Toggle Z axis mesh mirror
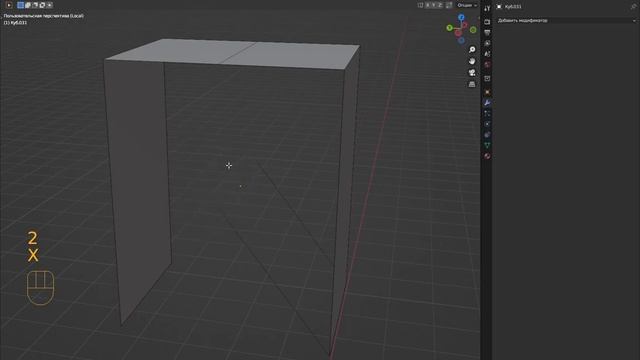The width and height of the screenshot is (640, 360). click(440, 5)
